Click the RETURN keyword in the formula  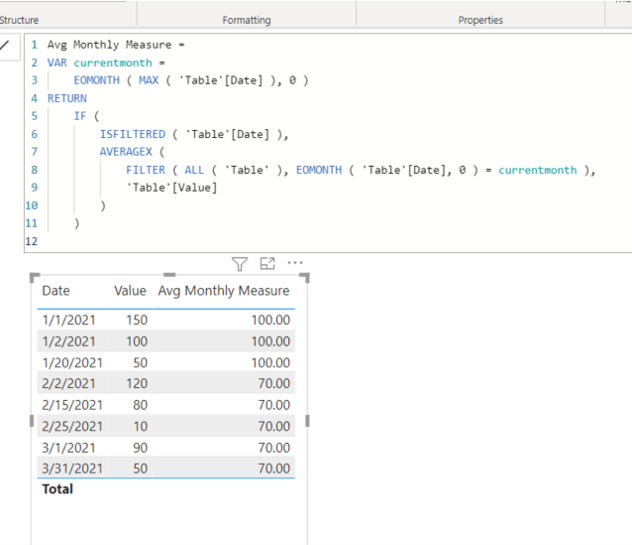coord(67,98)
